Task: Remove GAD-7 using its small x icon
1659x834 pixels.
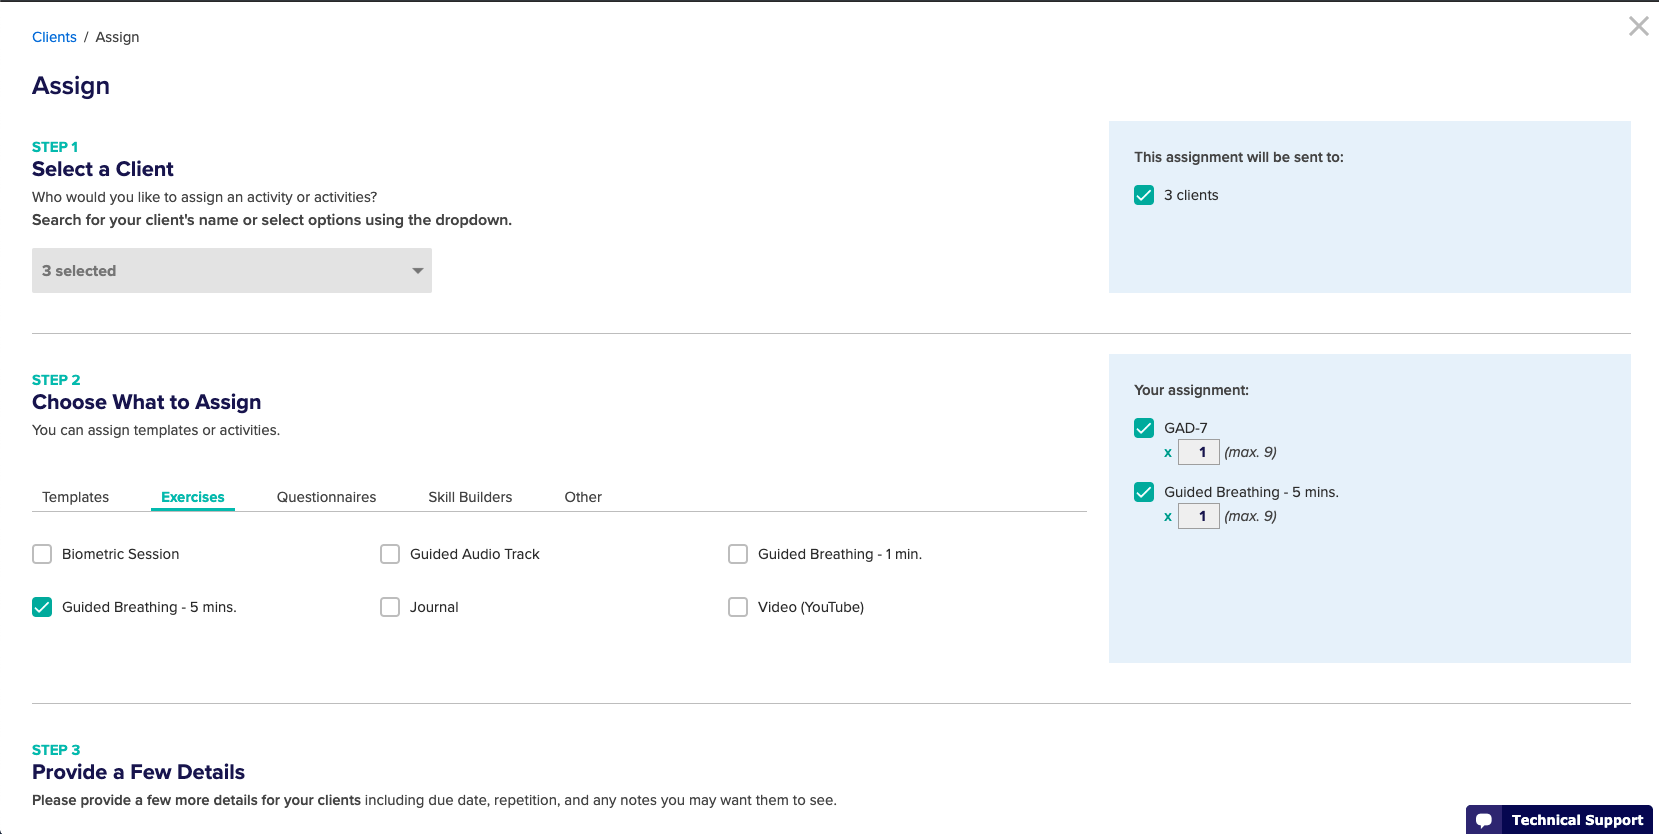Action: click(1168, 453)
